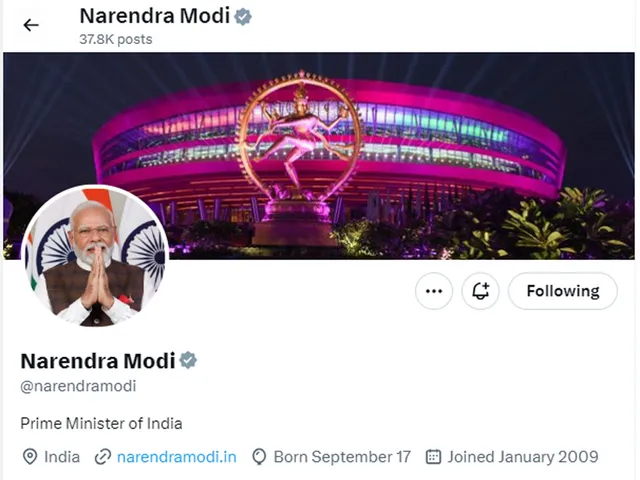Click the Narendra Modi title in the header

(153, 16)
